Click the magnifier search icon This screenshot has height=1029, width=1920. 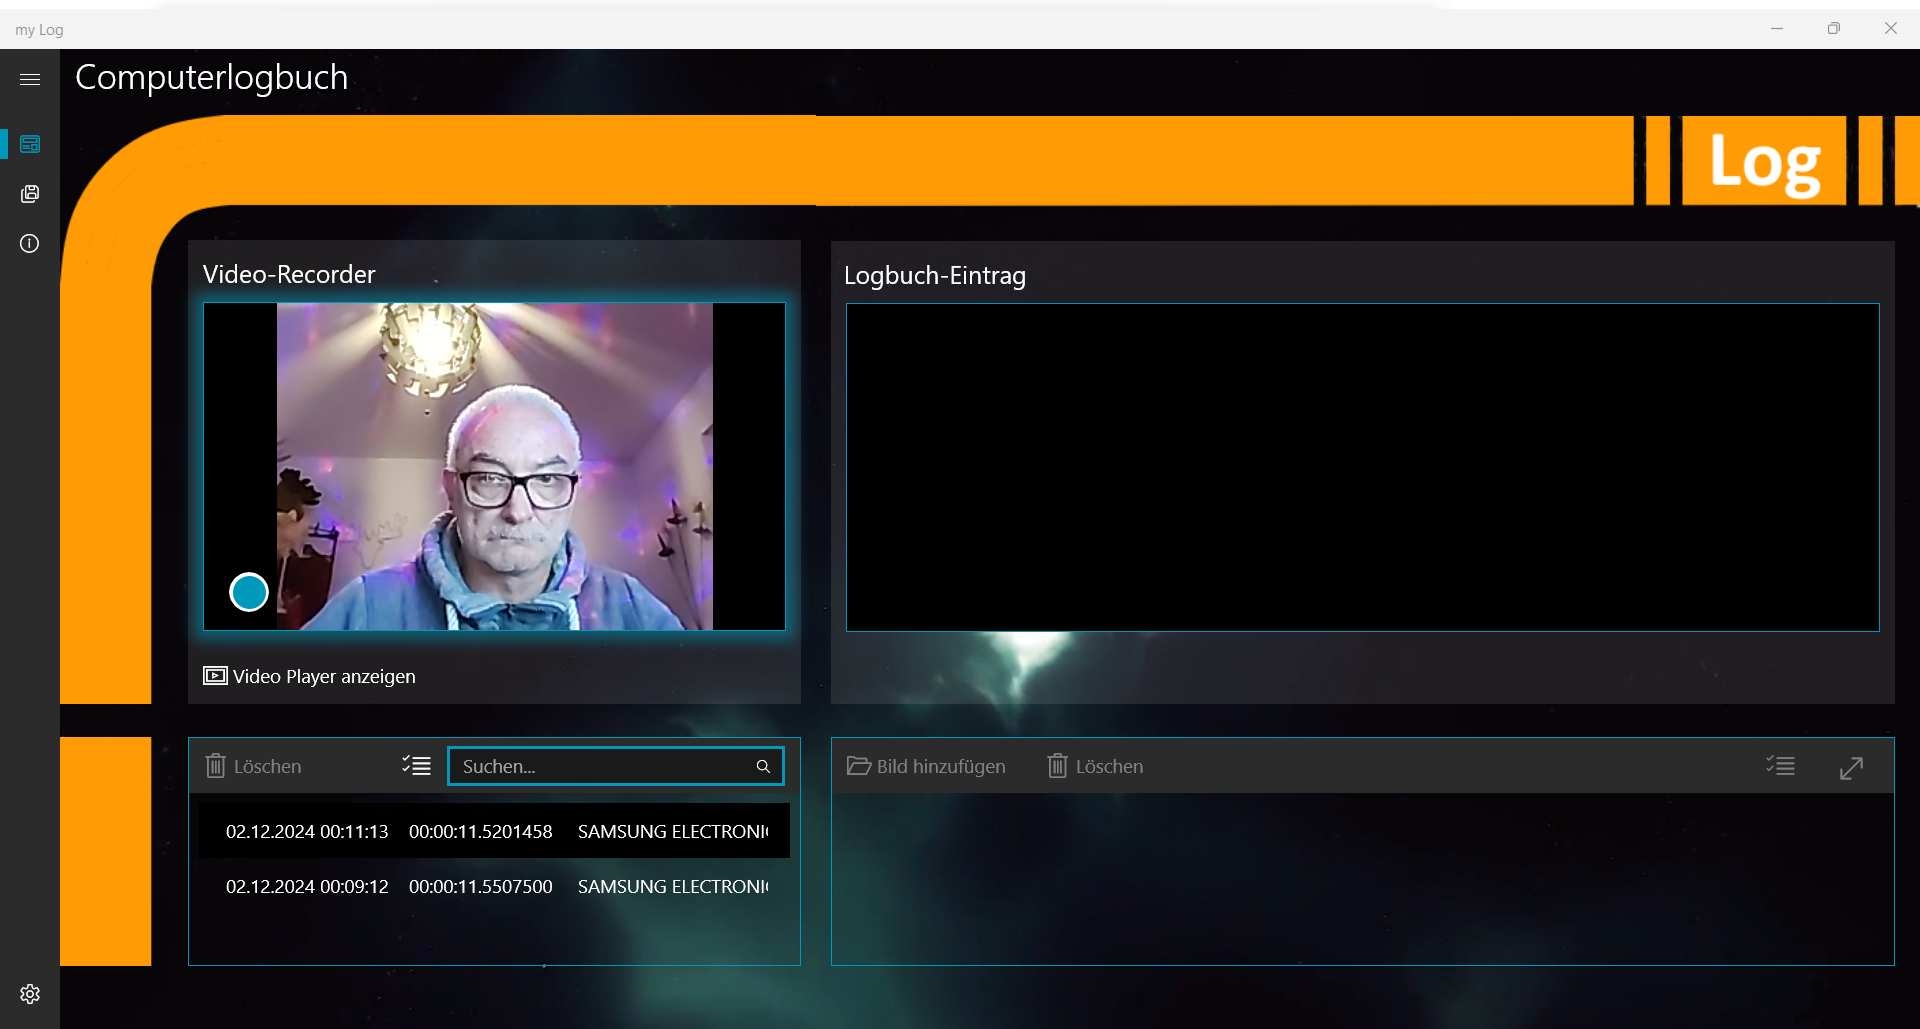click(x=763, y=767)
